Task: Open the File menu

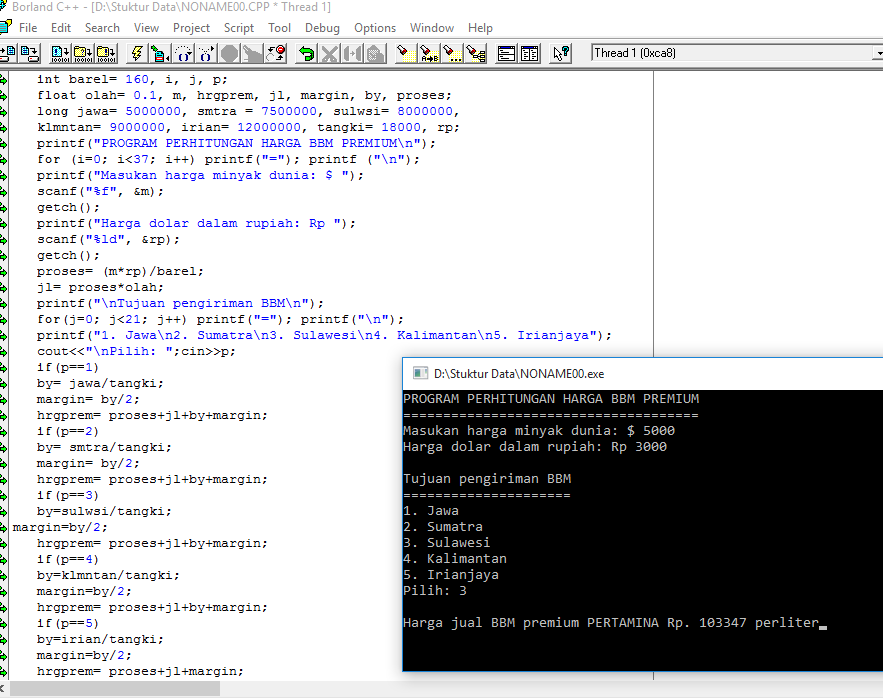Action: 28,28
